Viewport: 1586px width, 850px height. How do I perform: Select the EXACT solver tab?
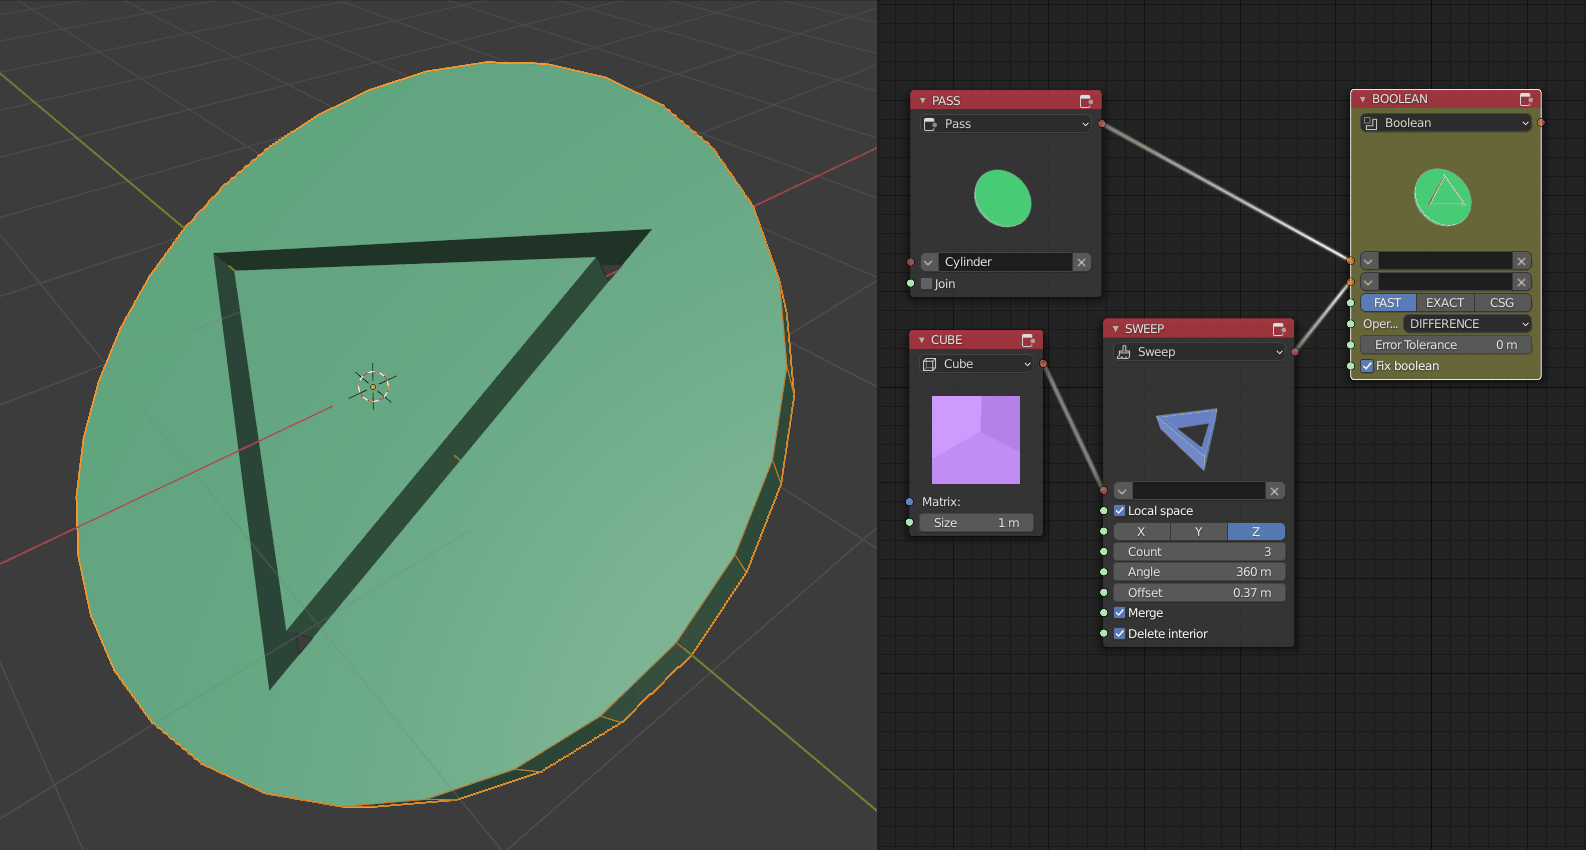pos(1445,303)
